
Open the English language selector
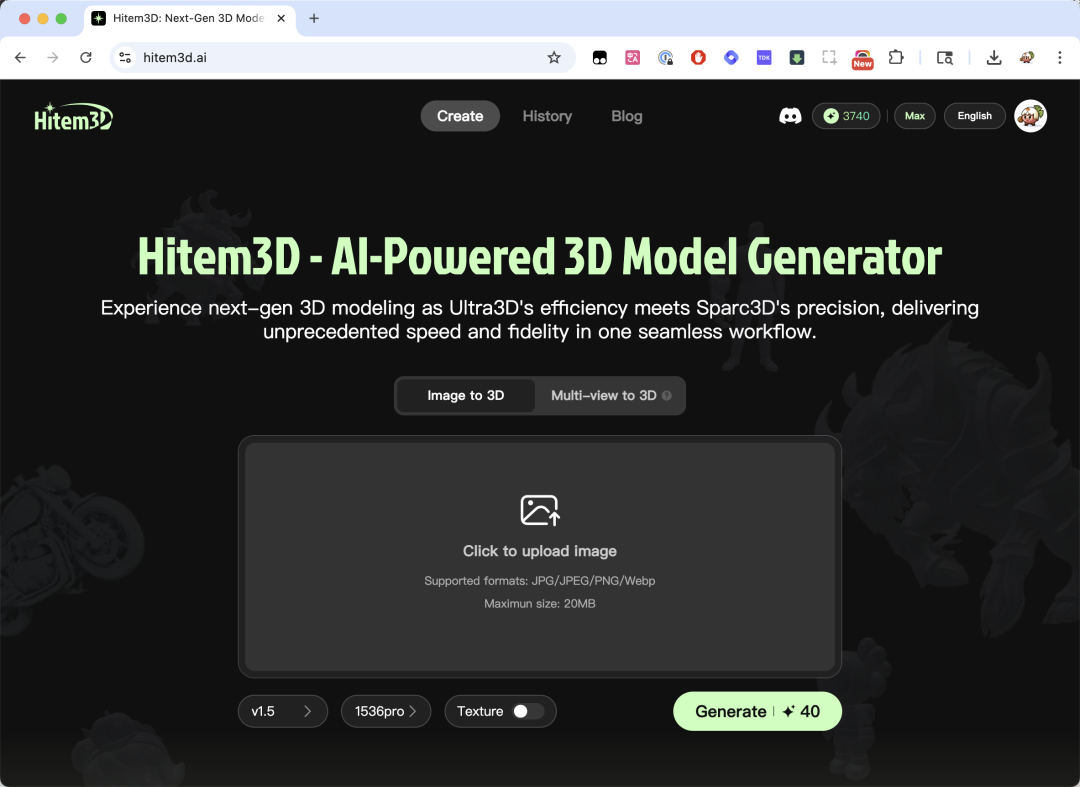975,116
